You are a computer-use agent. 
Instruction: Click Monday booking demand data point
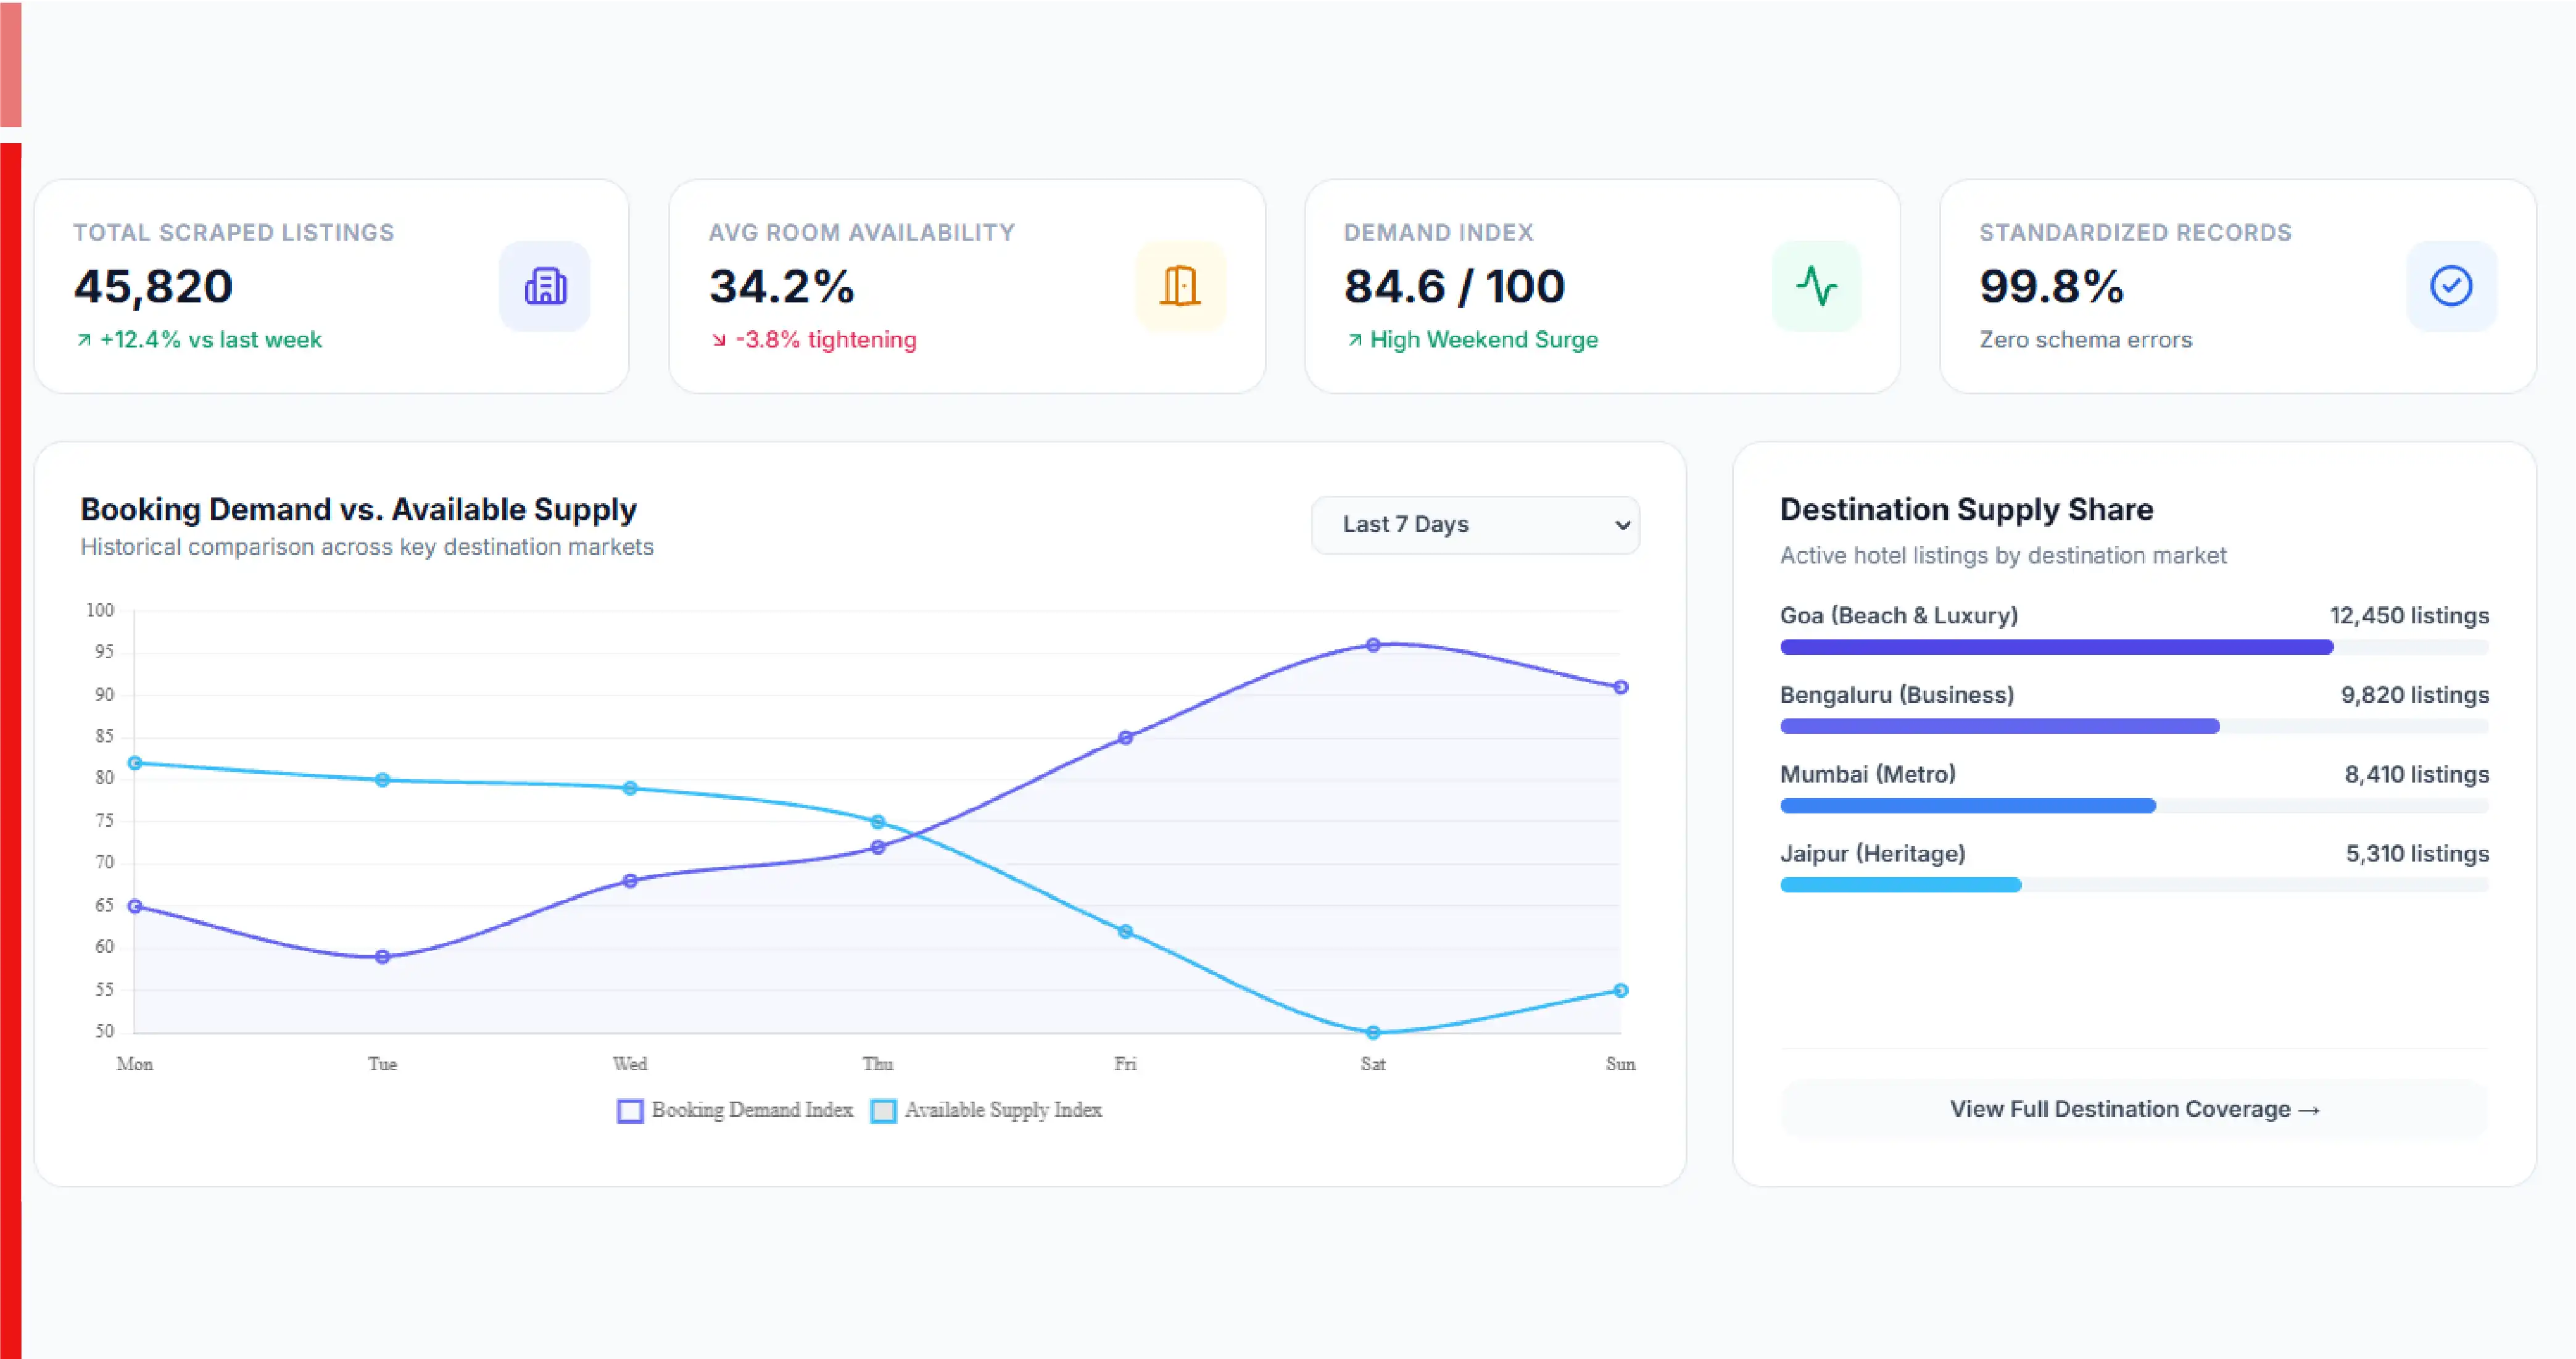135,906
